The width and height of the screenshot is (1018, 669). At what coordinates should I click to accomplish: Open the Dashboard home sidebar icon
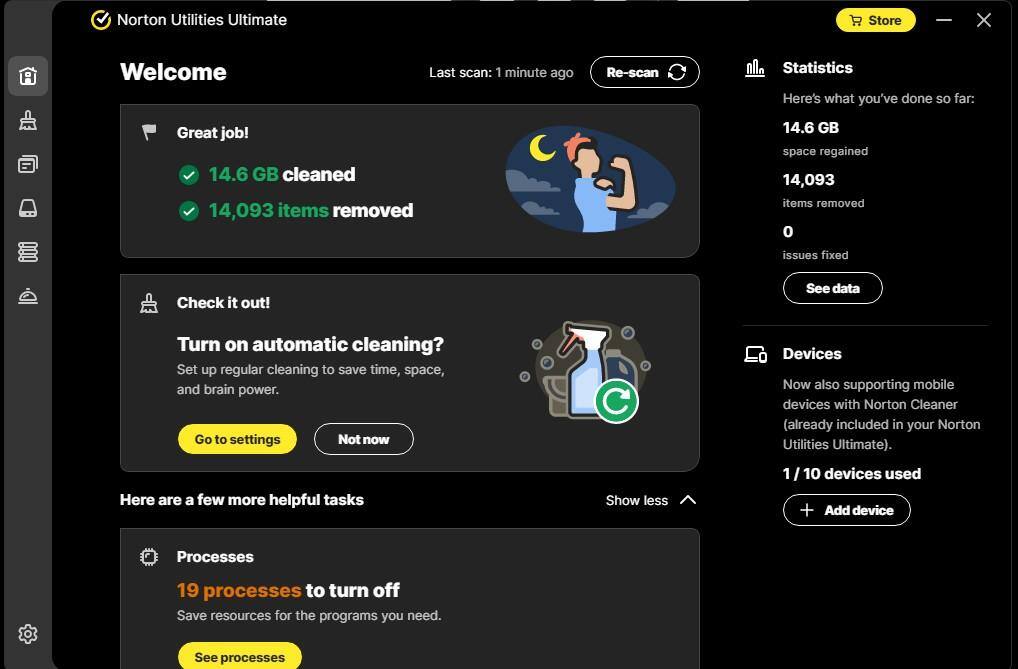pos(28,76)
